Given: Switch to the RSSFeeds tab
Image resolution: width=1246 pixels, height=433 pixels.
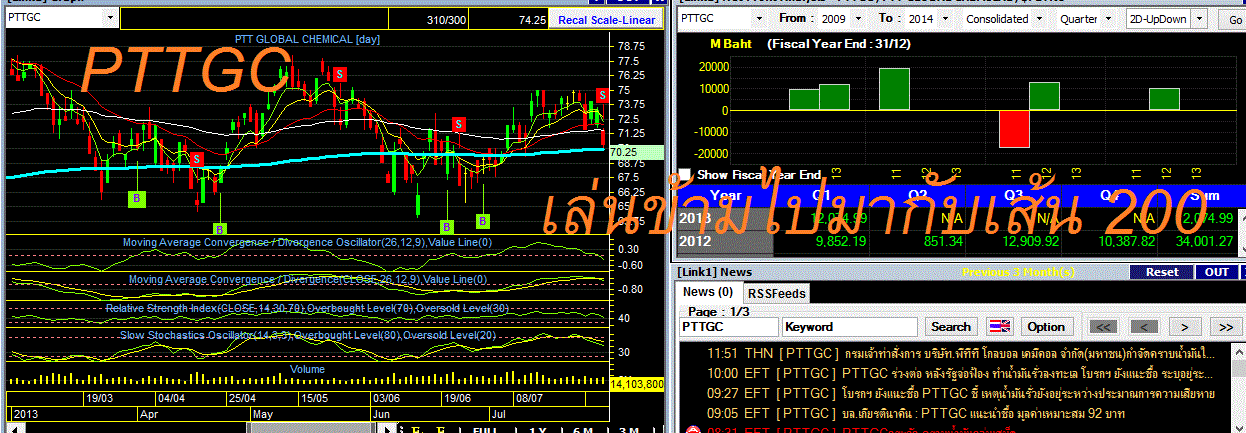Looking at the screenshot, I should (x=778, y=293).
